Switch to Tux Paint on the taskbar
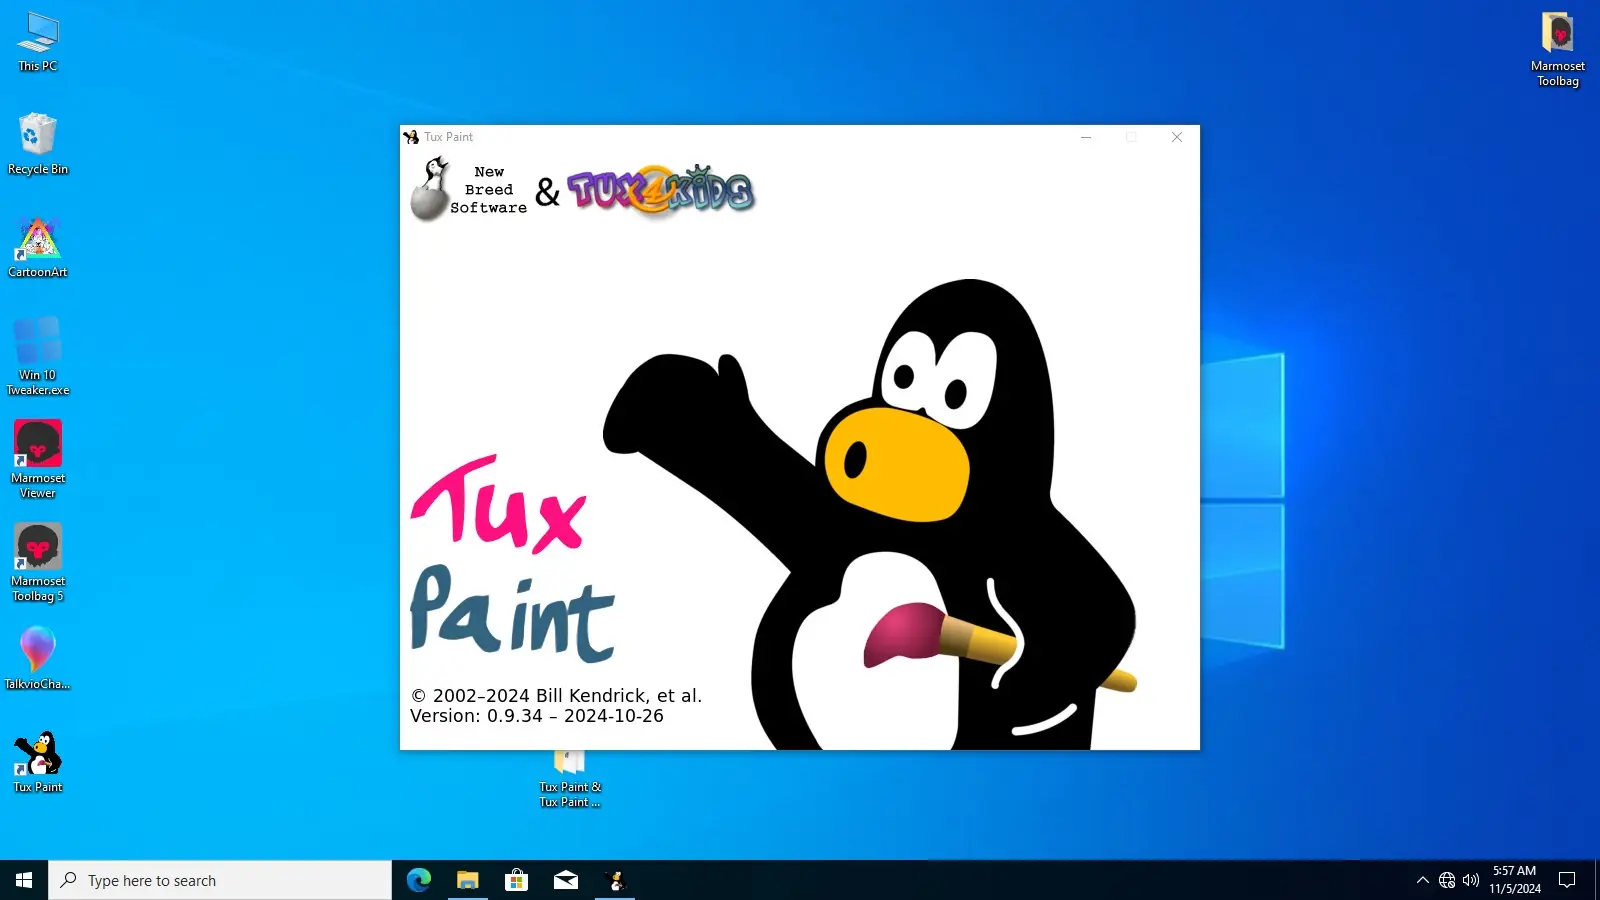Viewport: 1600px width, 900px height. click(x=615, y=880)
